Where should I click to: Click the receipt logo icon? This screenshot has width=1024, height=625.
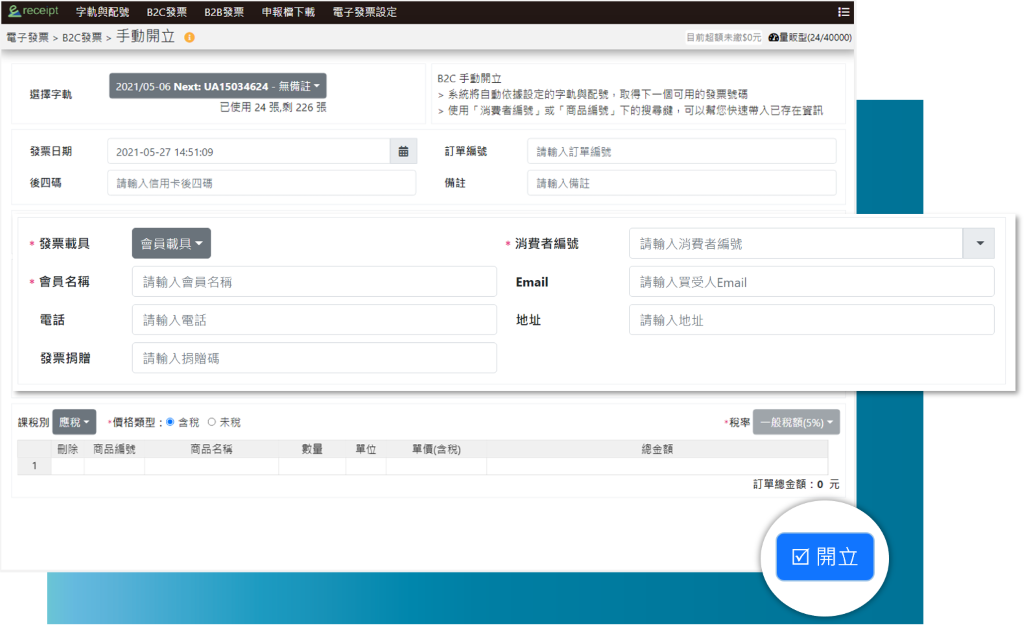(x=14, y=11)
